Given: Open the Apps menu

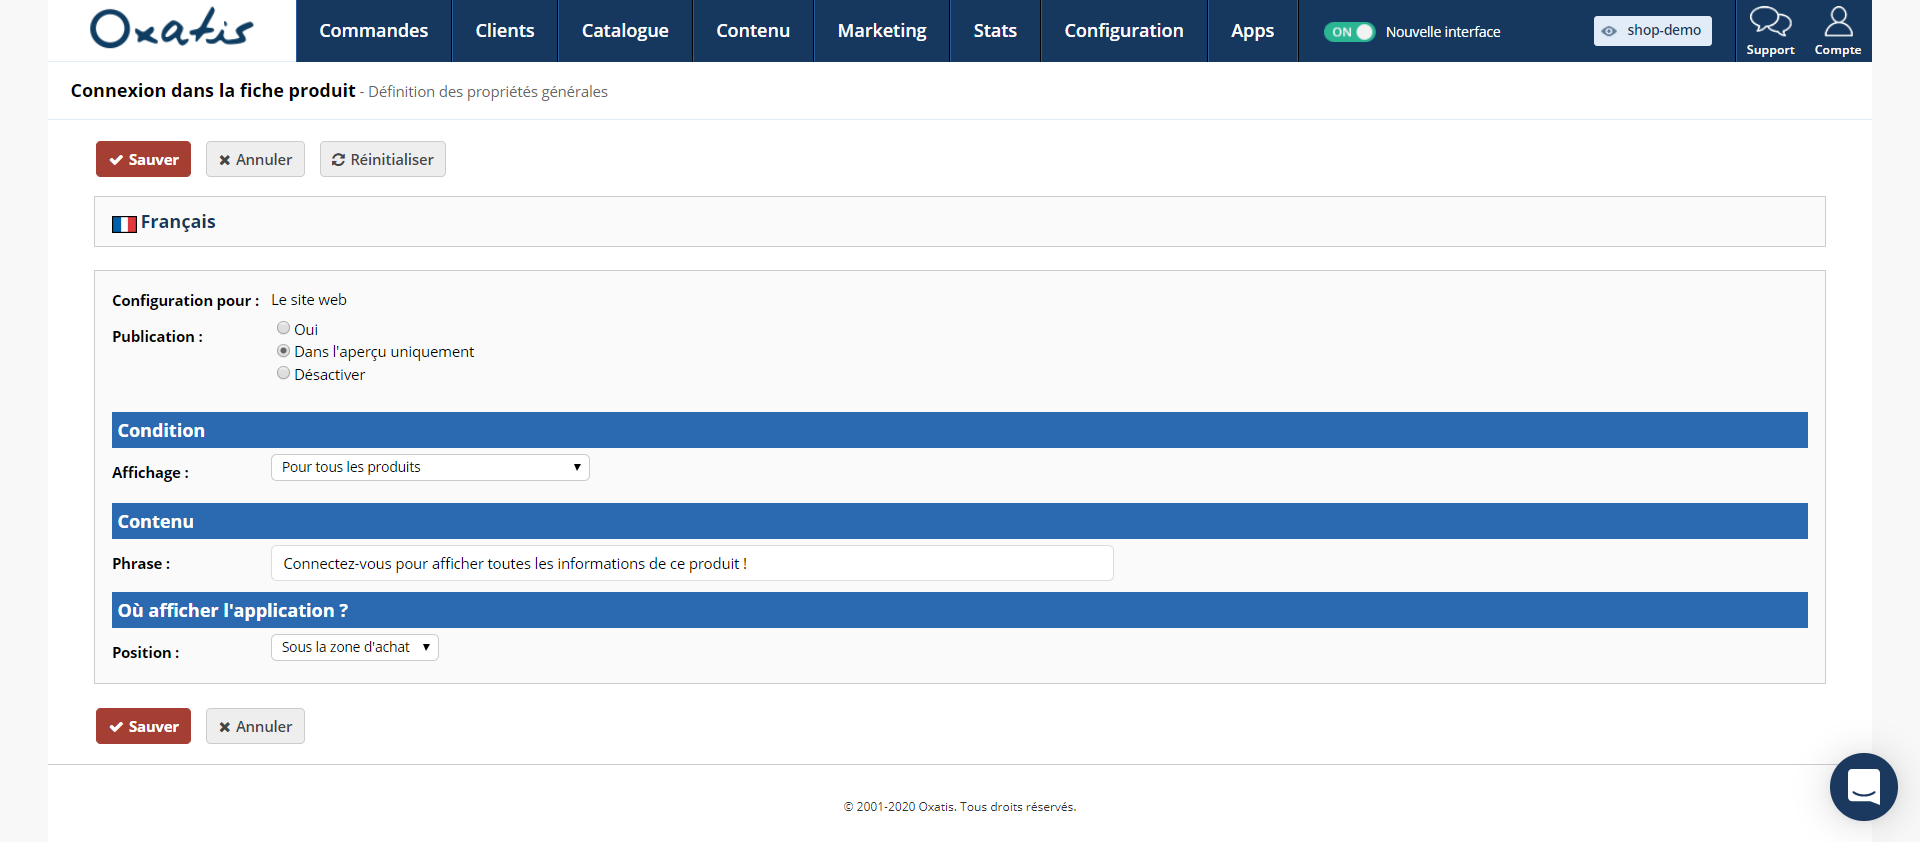Looking at the screenshot, I should (x=1253, y=31).
